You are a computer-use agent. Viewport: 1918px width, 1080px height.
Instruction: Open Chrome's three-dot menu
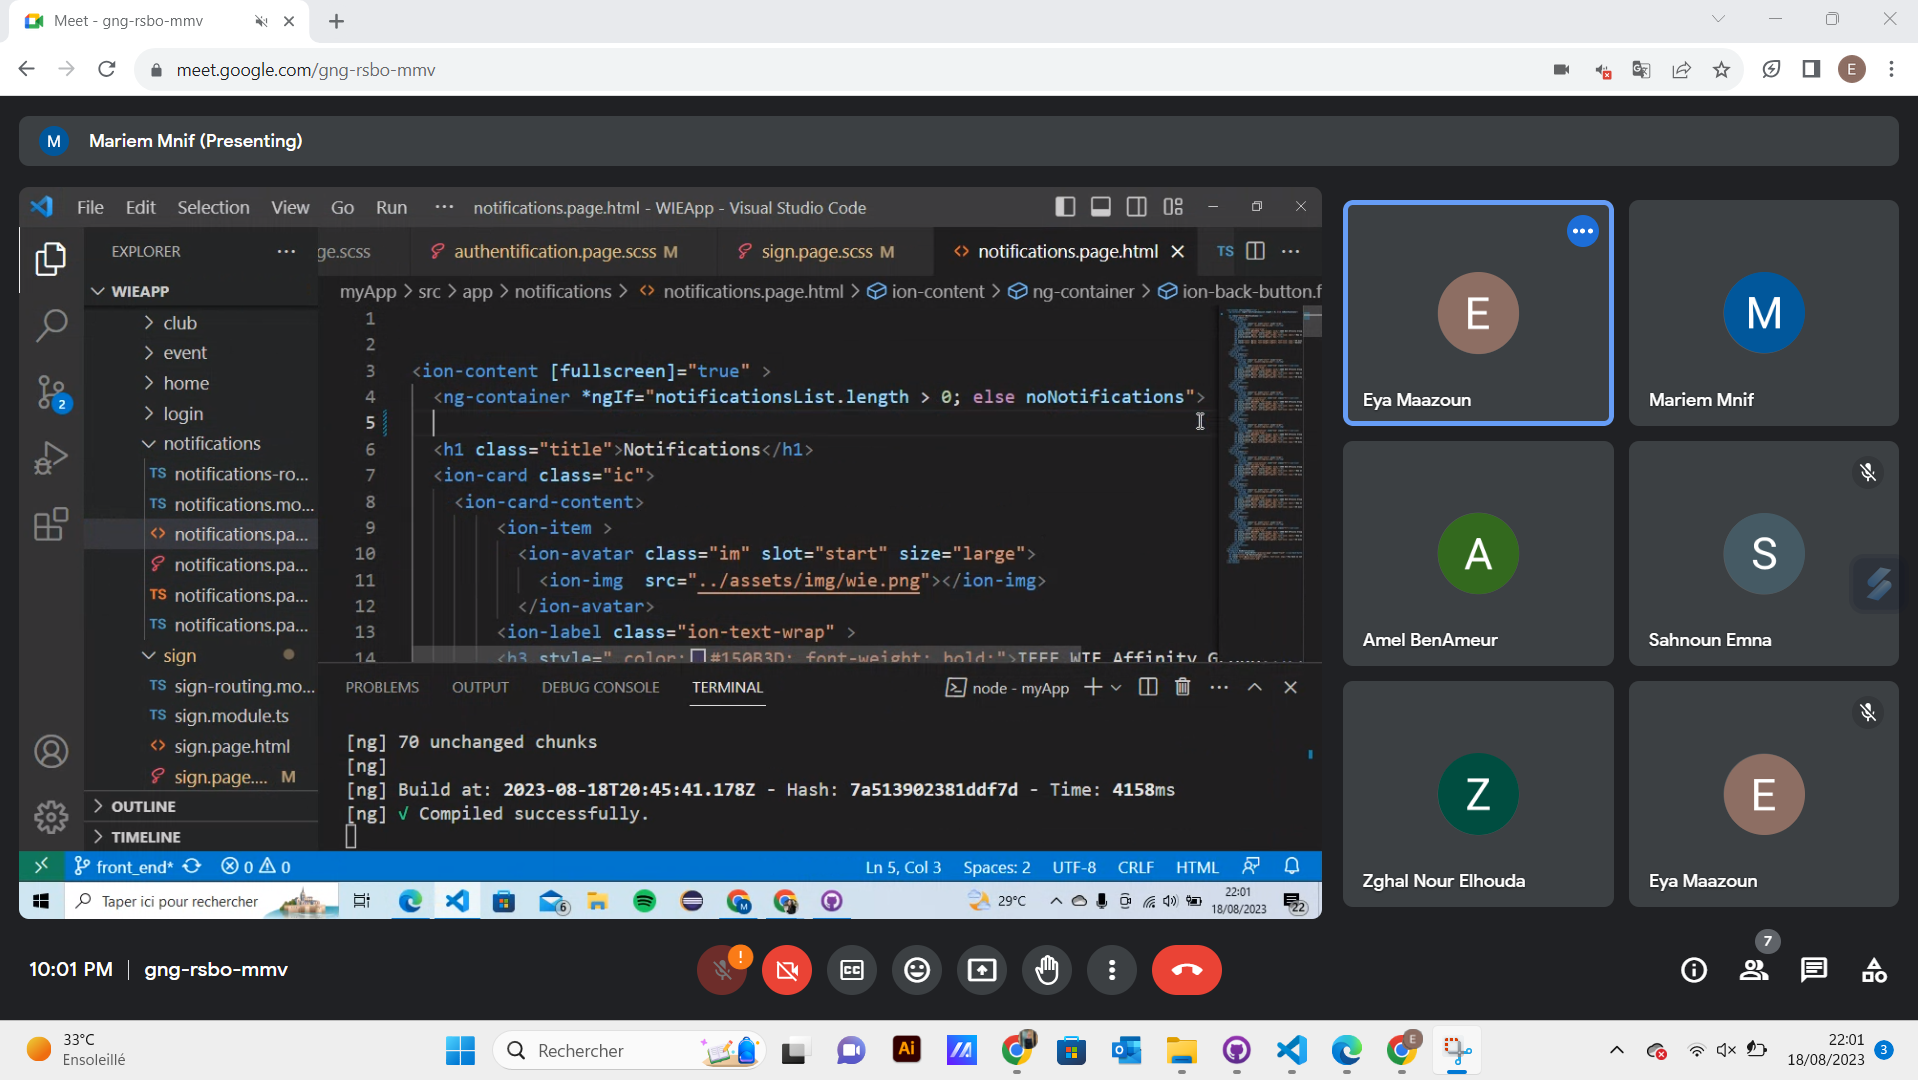[1891, 69]
